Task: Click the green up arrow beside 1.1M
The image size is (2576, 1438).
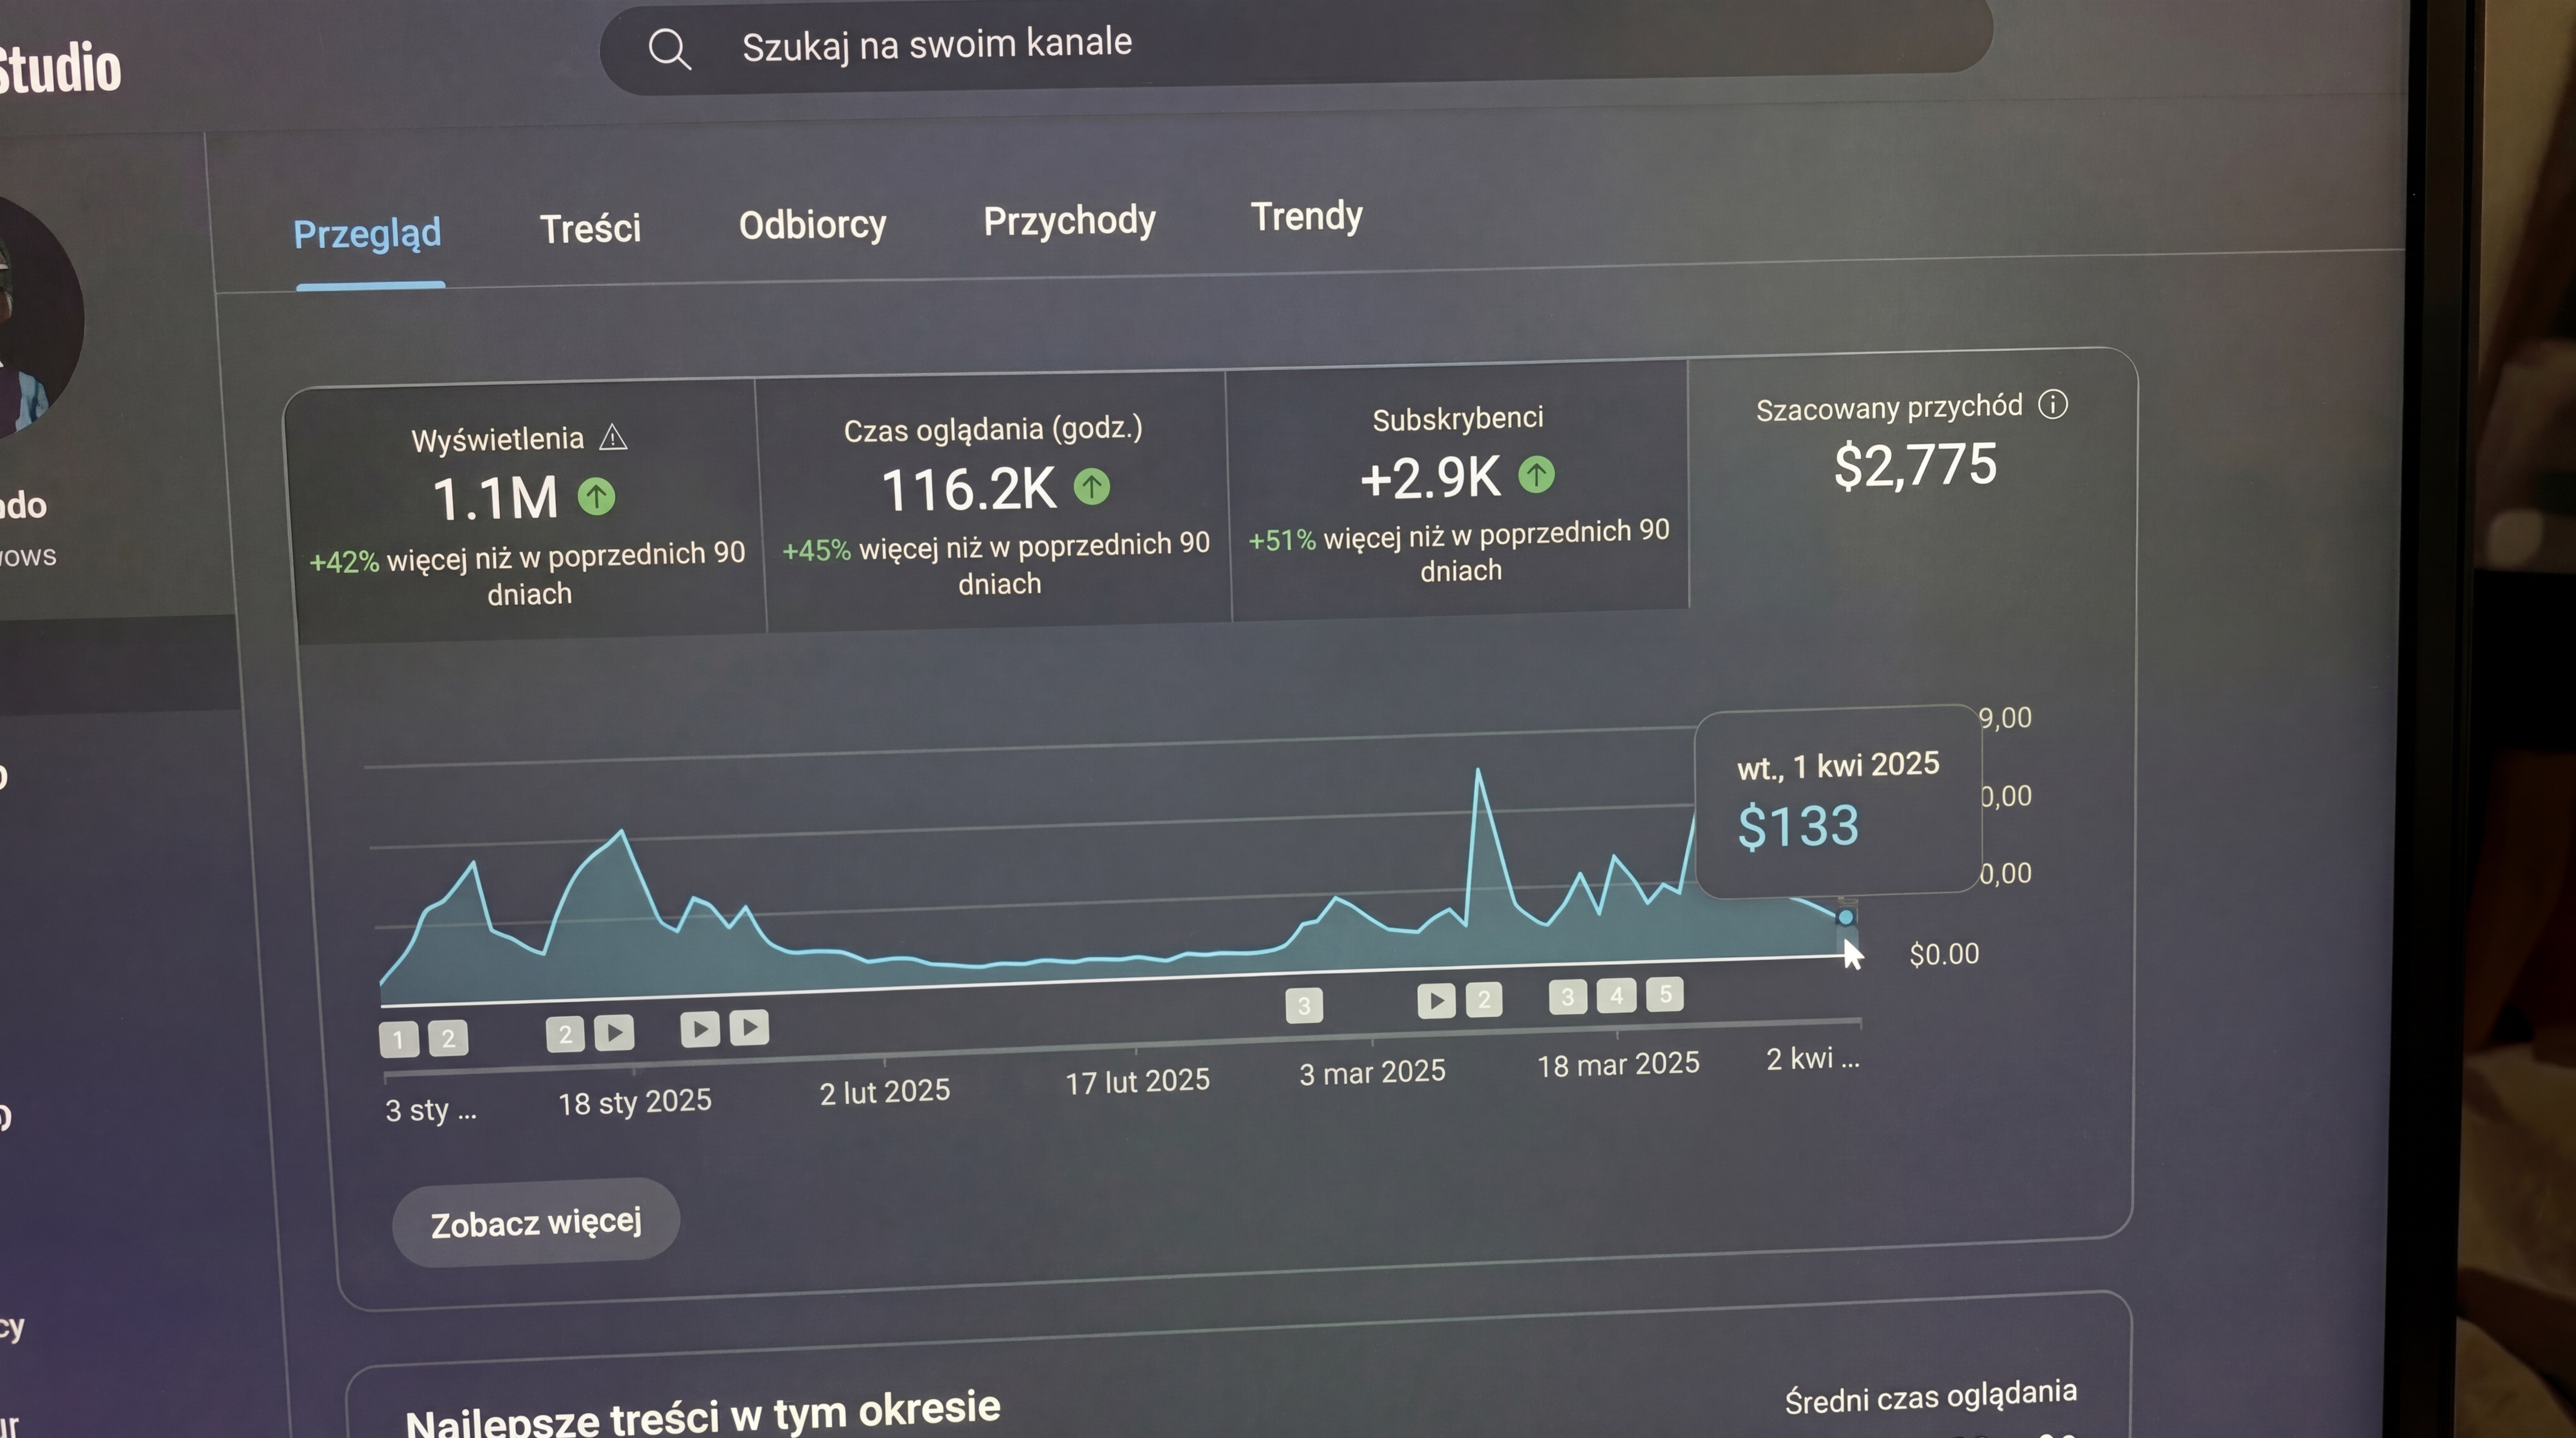Action: pyautogui.click(x=597, y=496)
